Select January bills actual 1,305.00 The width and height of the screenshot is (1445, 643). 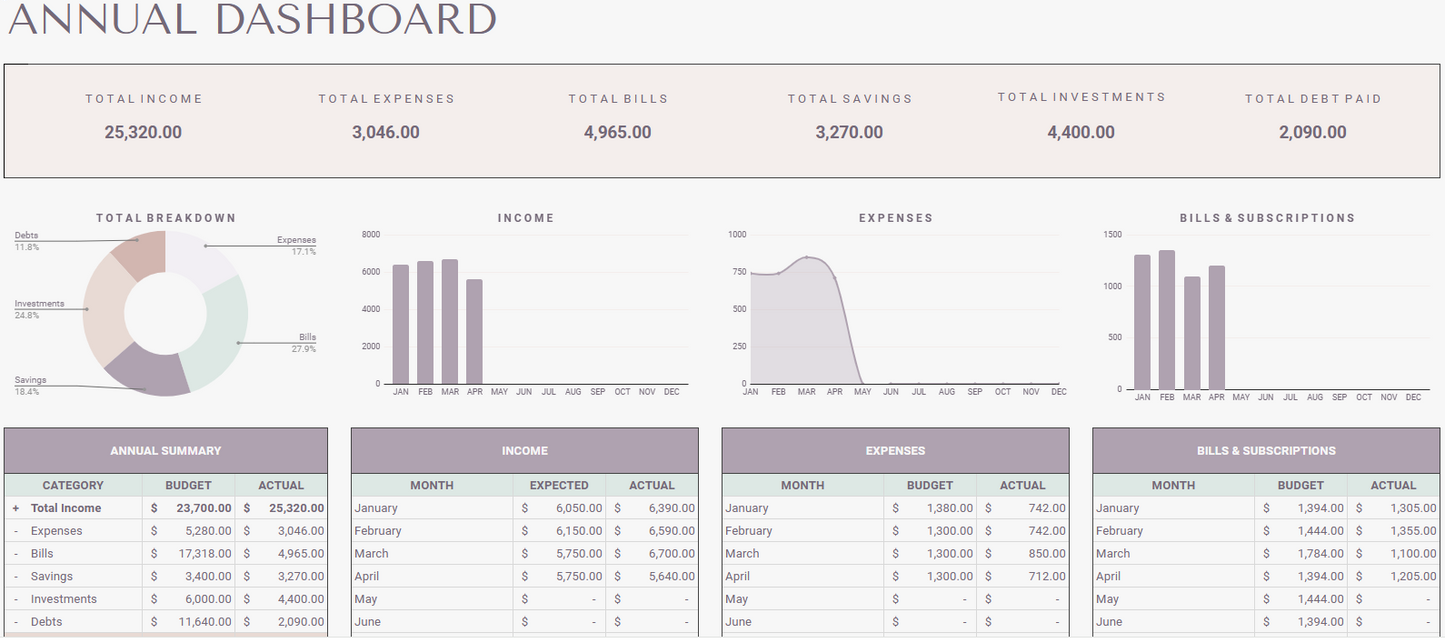pyautogui.click(x=1394, y=508)
